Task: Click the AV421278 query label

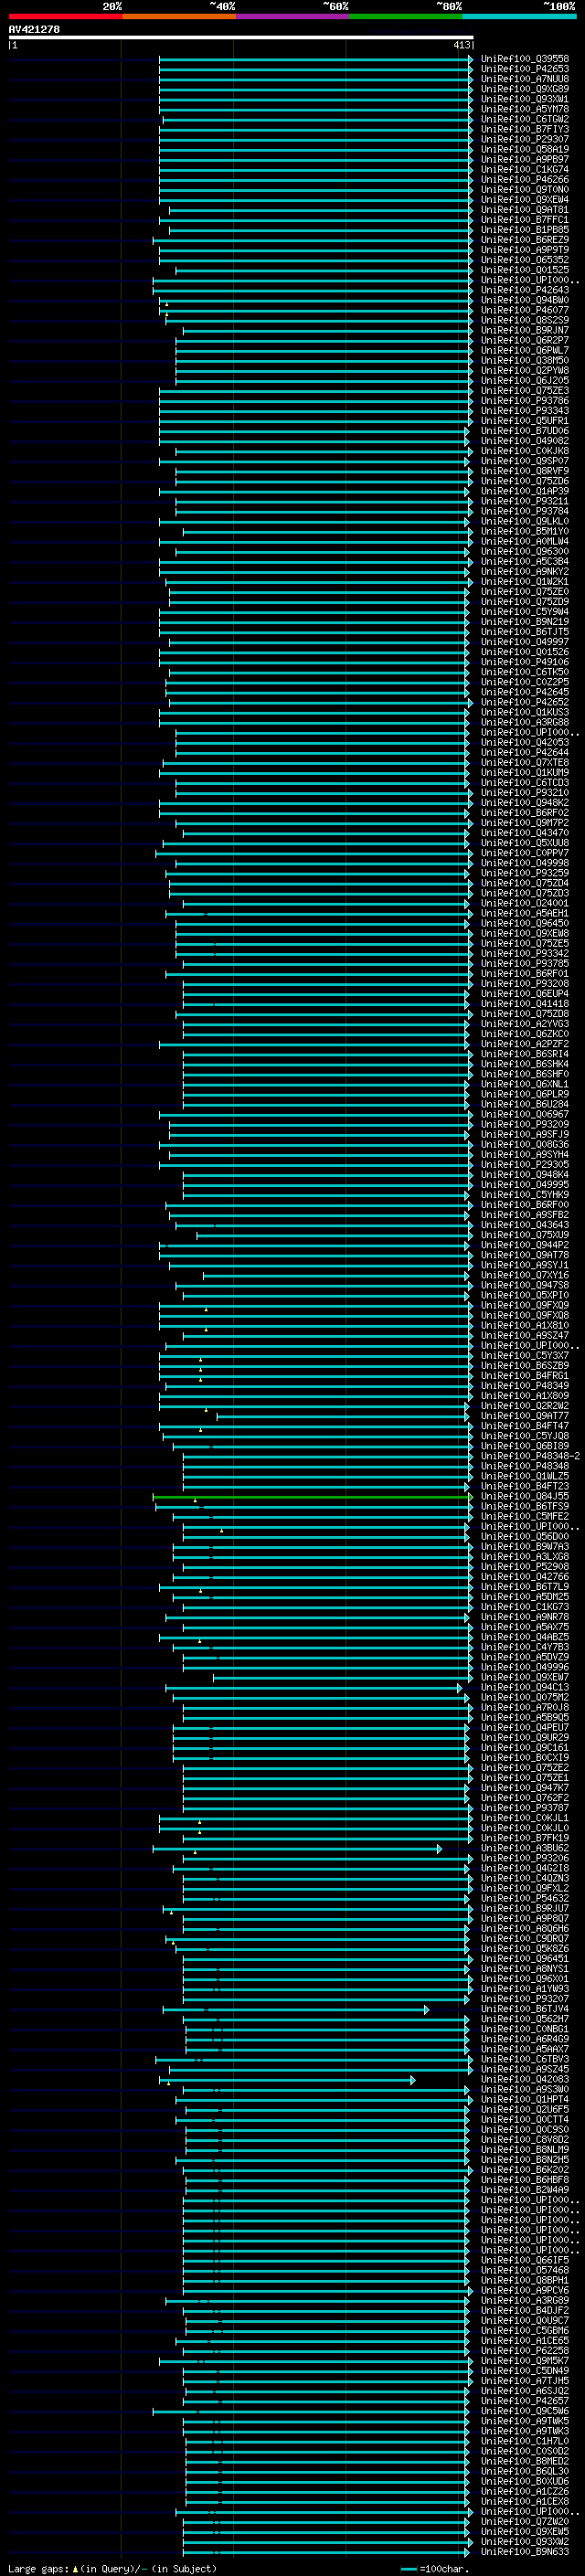Action: 34,30
